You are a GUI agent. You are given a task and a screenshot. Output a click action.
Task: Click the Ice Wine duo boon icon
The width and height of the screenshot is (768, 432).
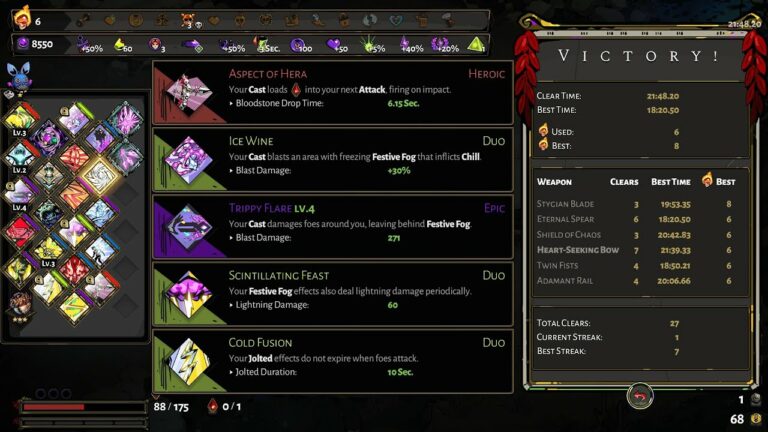[x=189, y=159]
